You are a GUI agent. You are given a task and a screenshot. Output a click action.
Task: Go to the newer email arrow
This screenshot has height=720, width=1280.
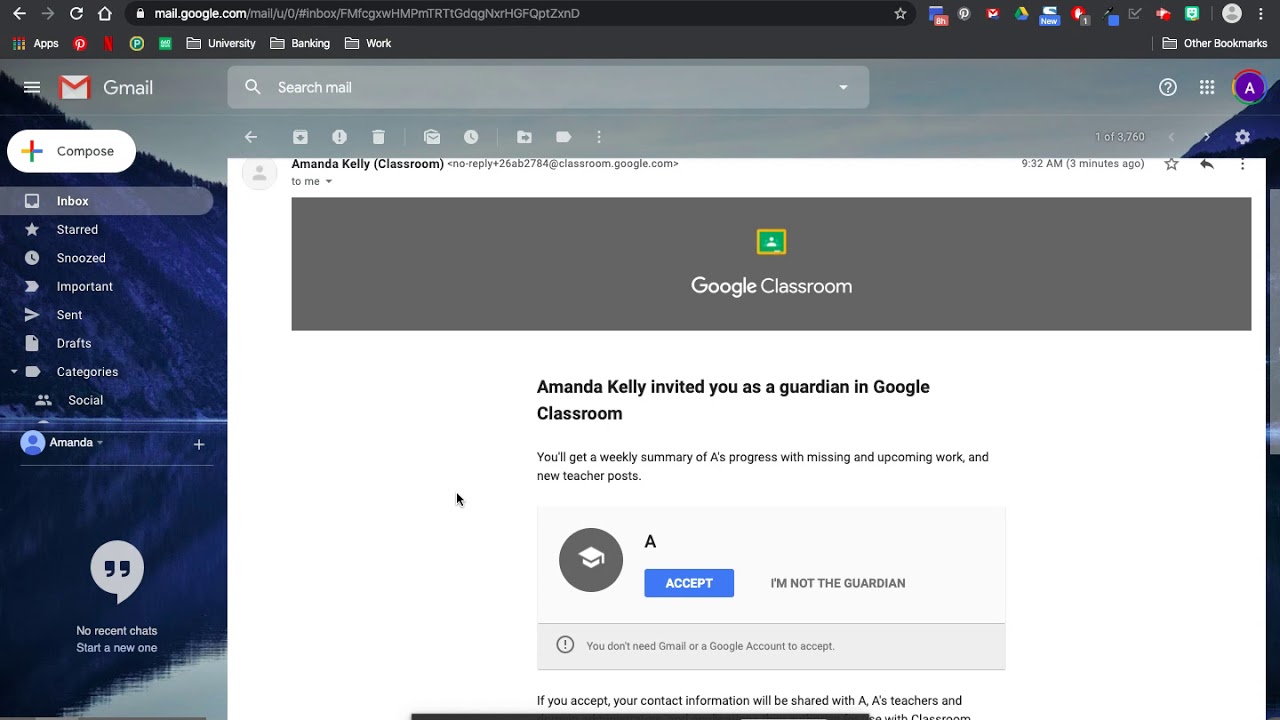(1171, 137)
